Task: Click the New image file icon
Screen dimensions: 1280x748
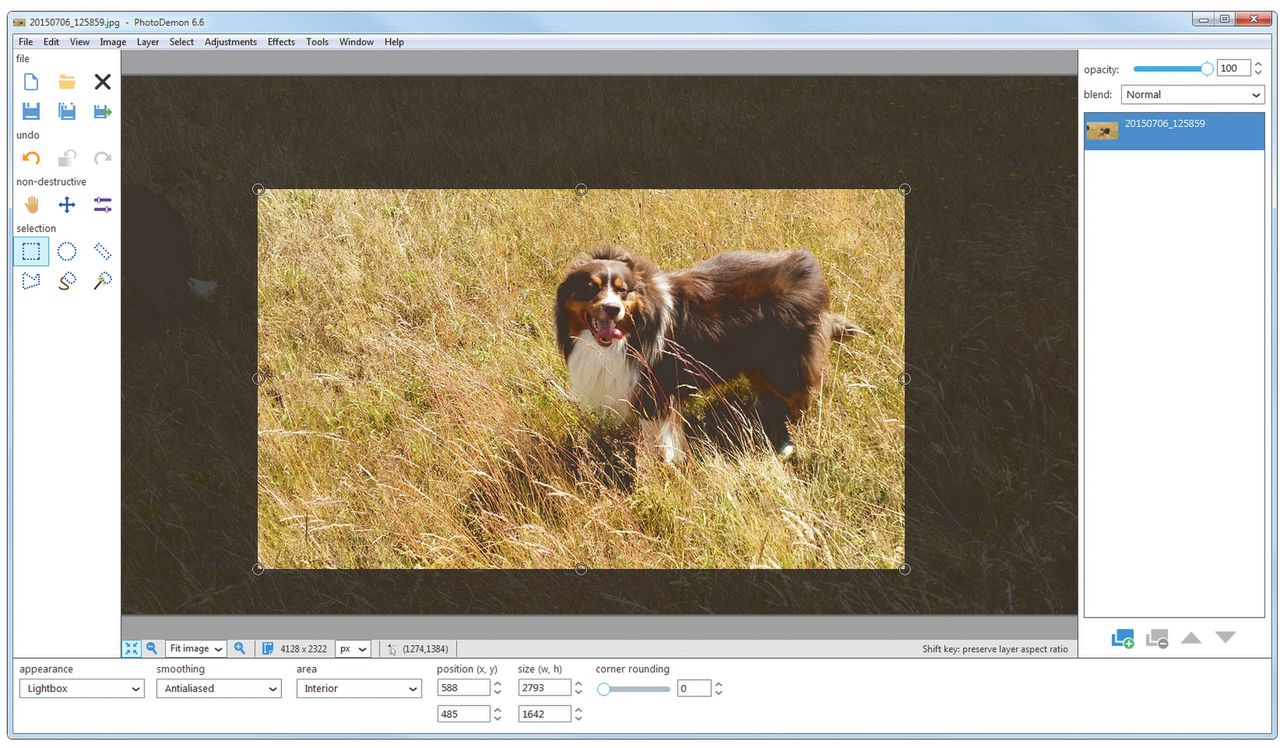Action: coord(31,82)
